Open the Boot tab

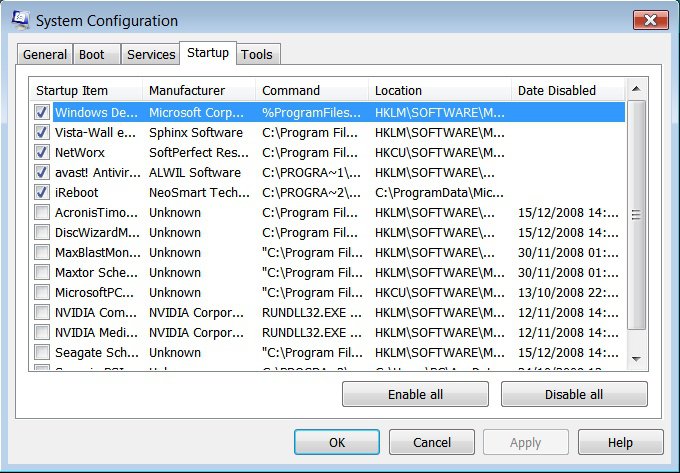[x=96, y=55]
